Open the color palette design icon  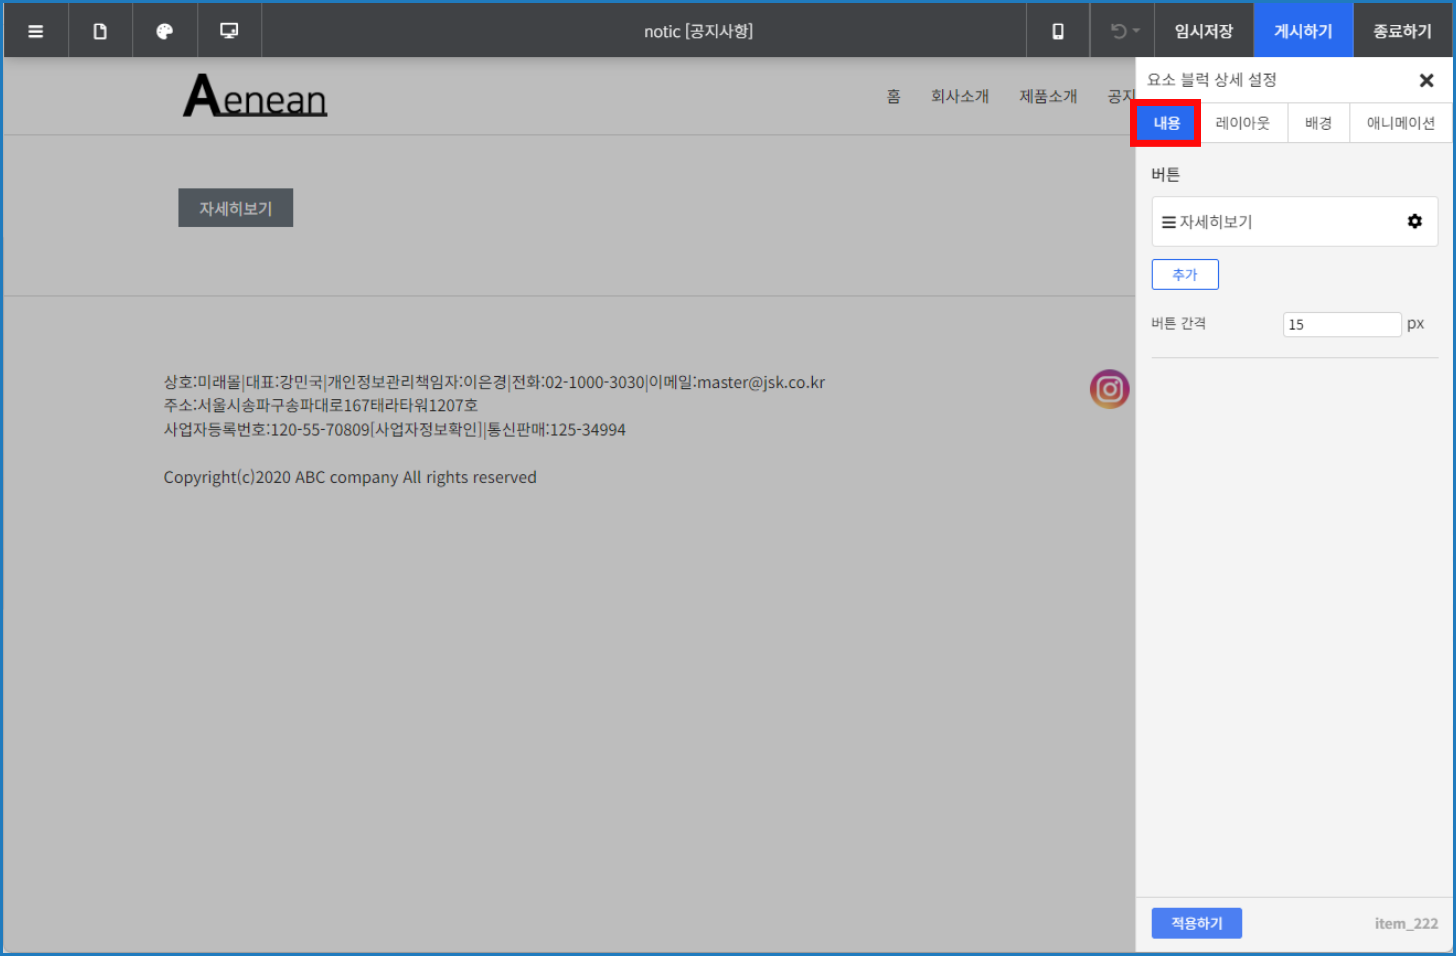[165, 31]
